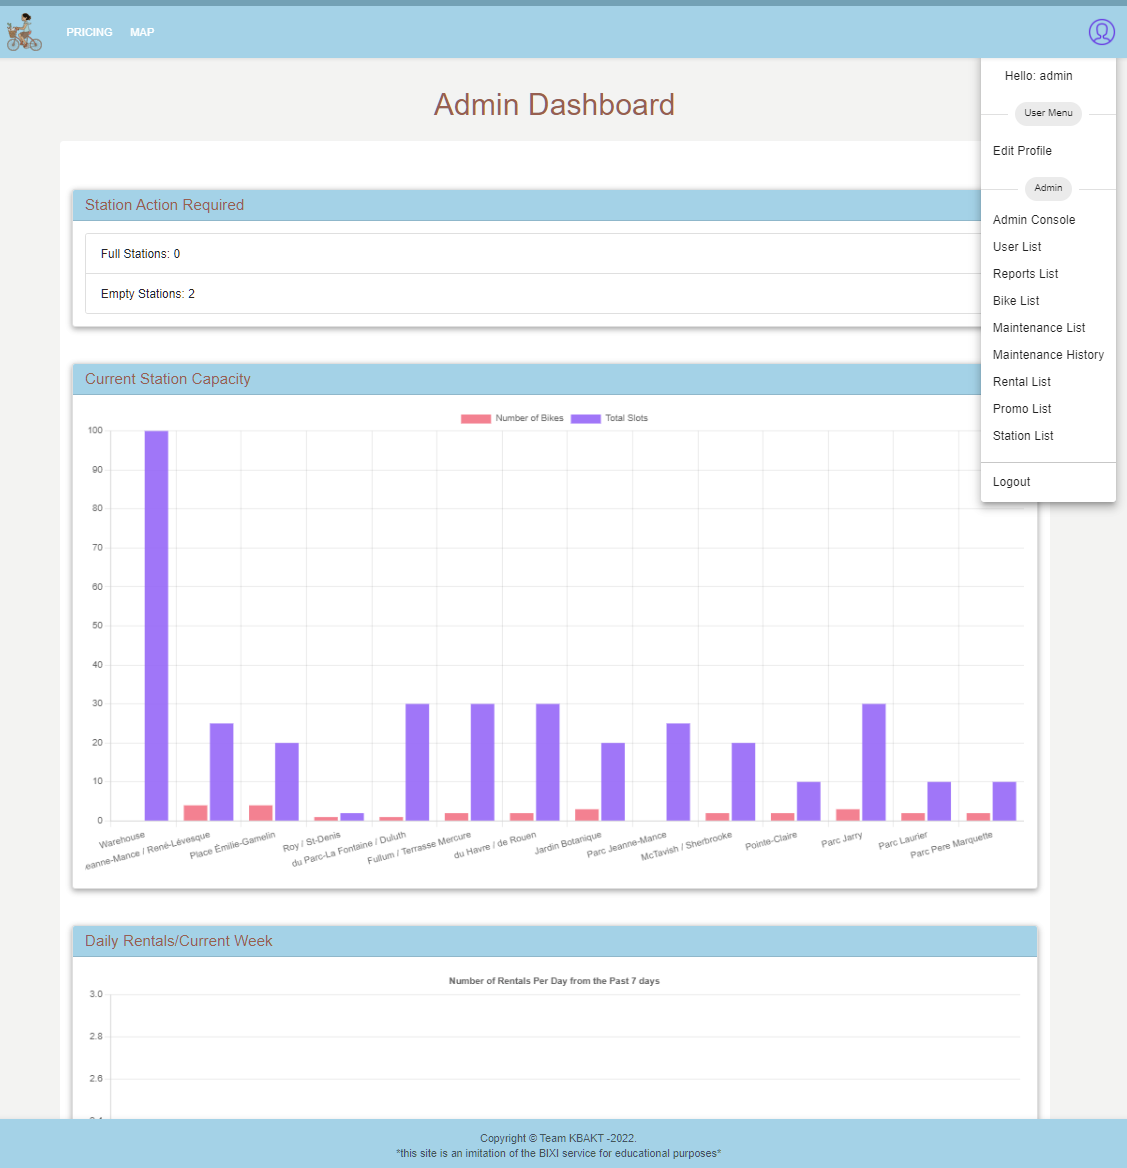Click the user profile avatar icon
This screenshot has height=1168, width=1127.
pos(1101,32)
